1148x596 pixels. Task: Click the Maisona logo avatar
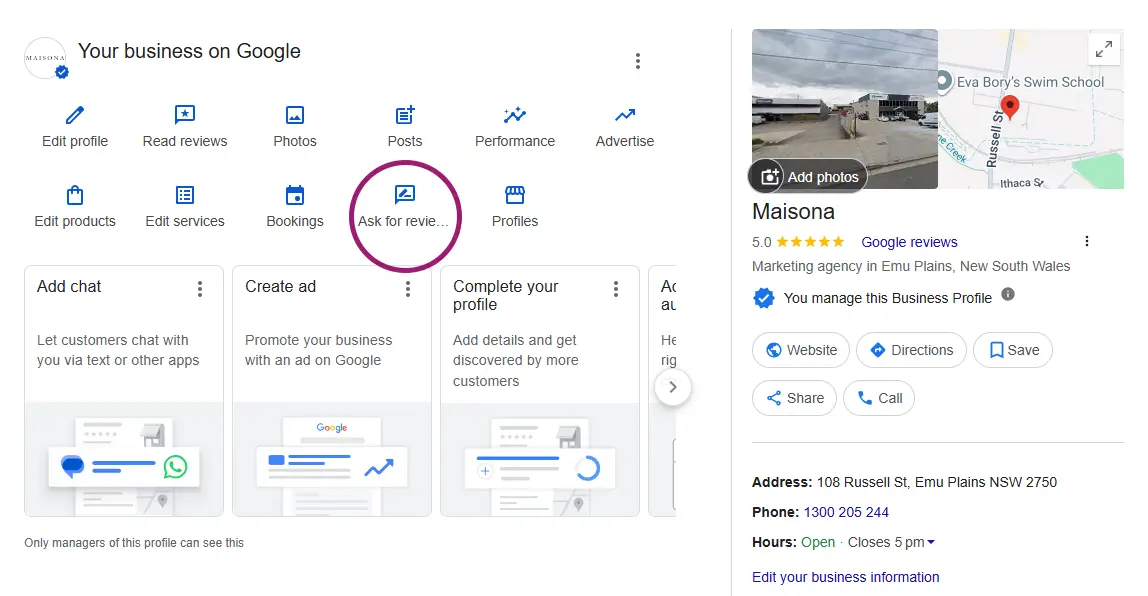pyautogui.click(x=45, y=58)
